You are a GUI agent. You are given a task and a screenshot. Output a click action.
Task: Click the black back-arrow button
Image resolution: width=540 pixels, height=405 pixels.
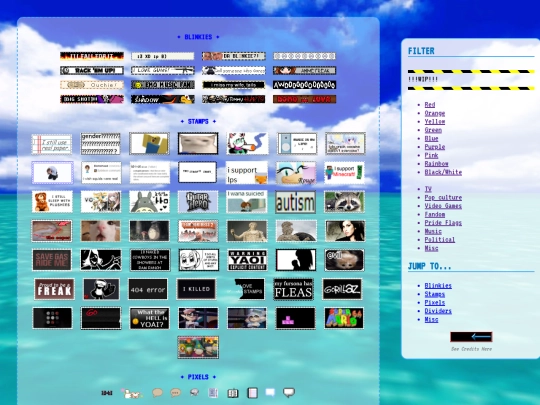coord(471,337)
